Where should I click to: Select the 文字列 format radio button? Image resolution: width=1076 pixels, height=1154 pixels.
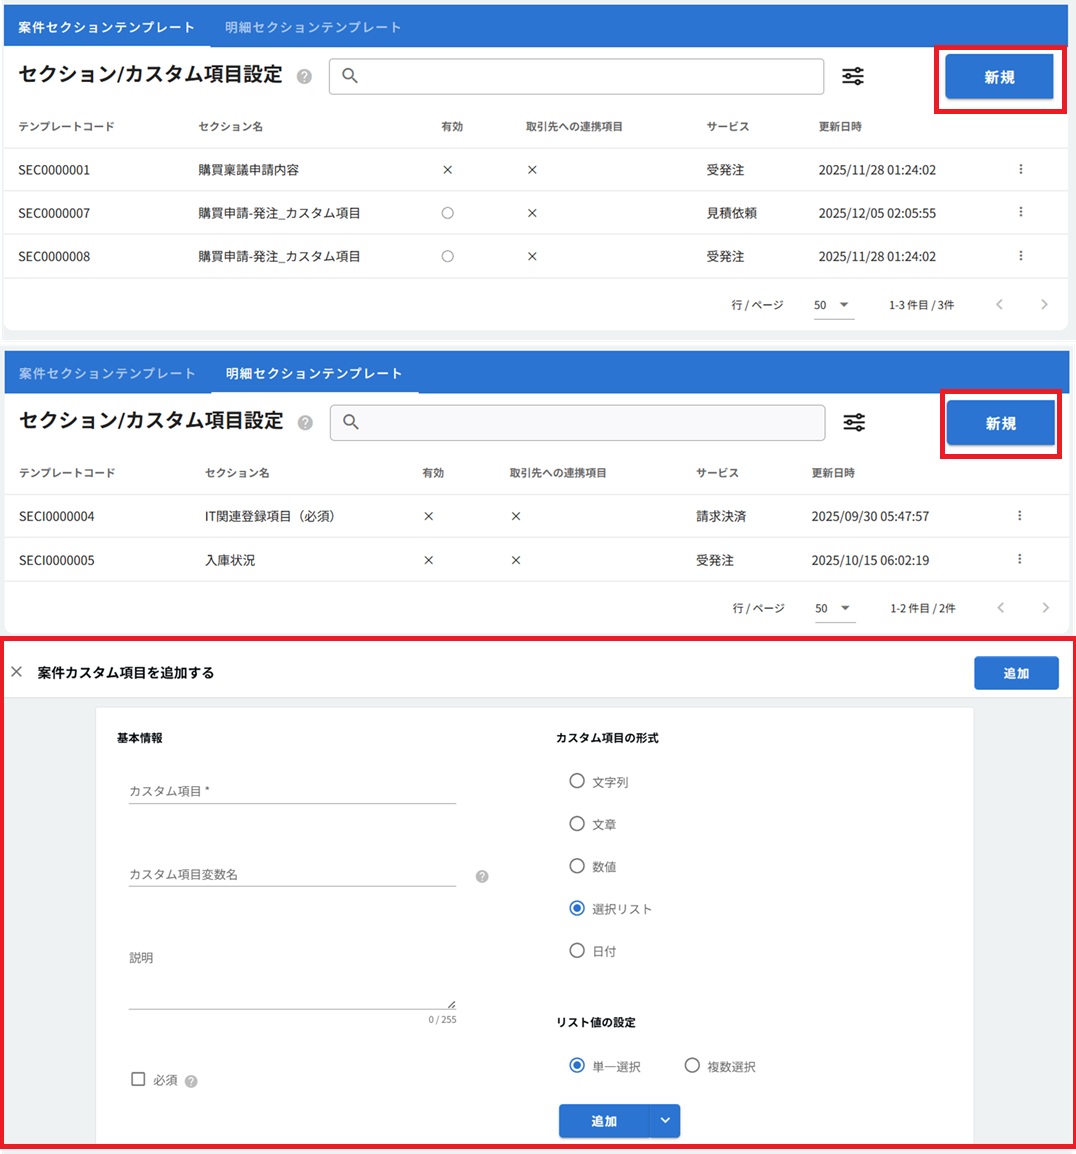[x=577, y=782]
